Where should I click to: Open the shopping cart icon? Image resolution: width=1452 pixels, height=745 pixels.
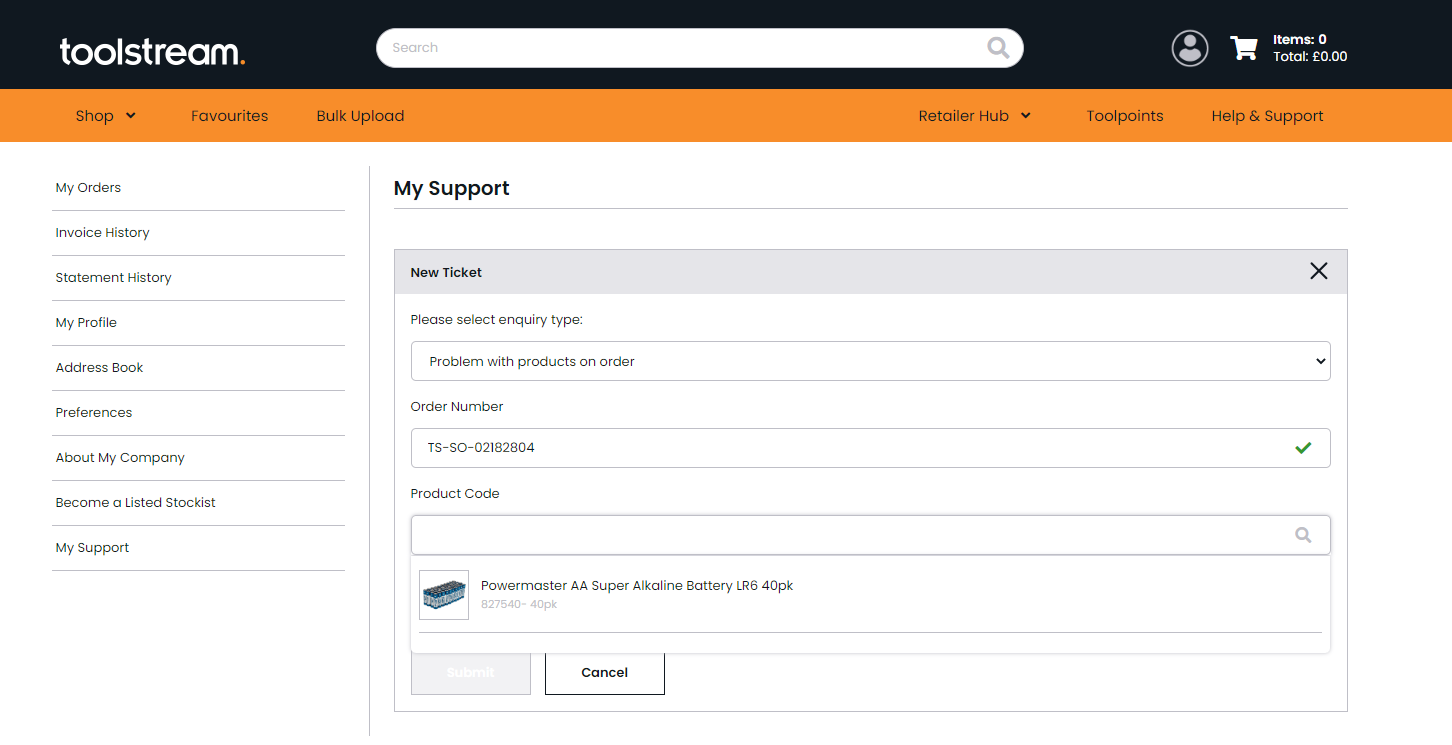(1244, 47)
